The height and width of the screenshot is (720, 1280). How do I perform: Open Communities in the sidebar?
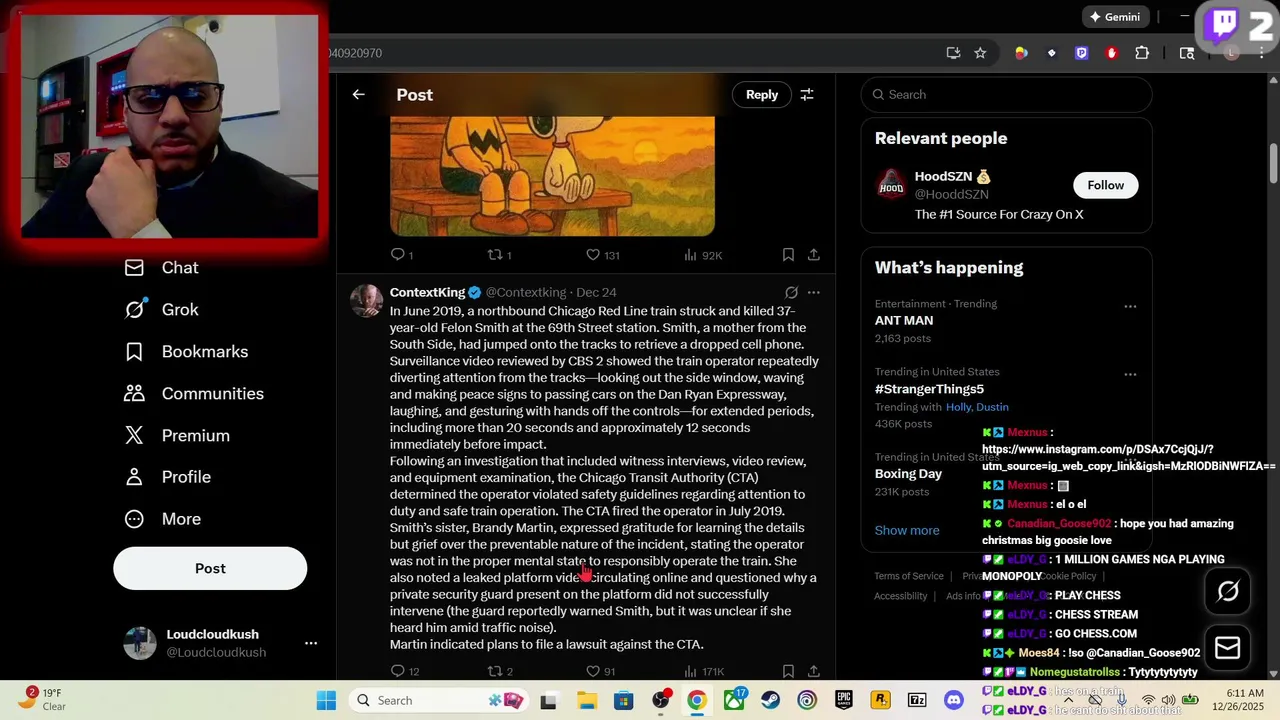194,394
